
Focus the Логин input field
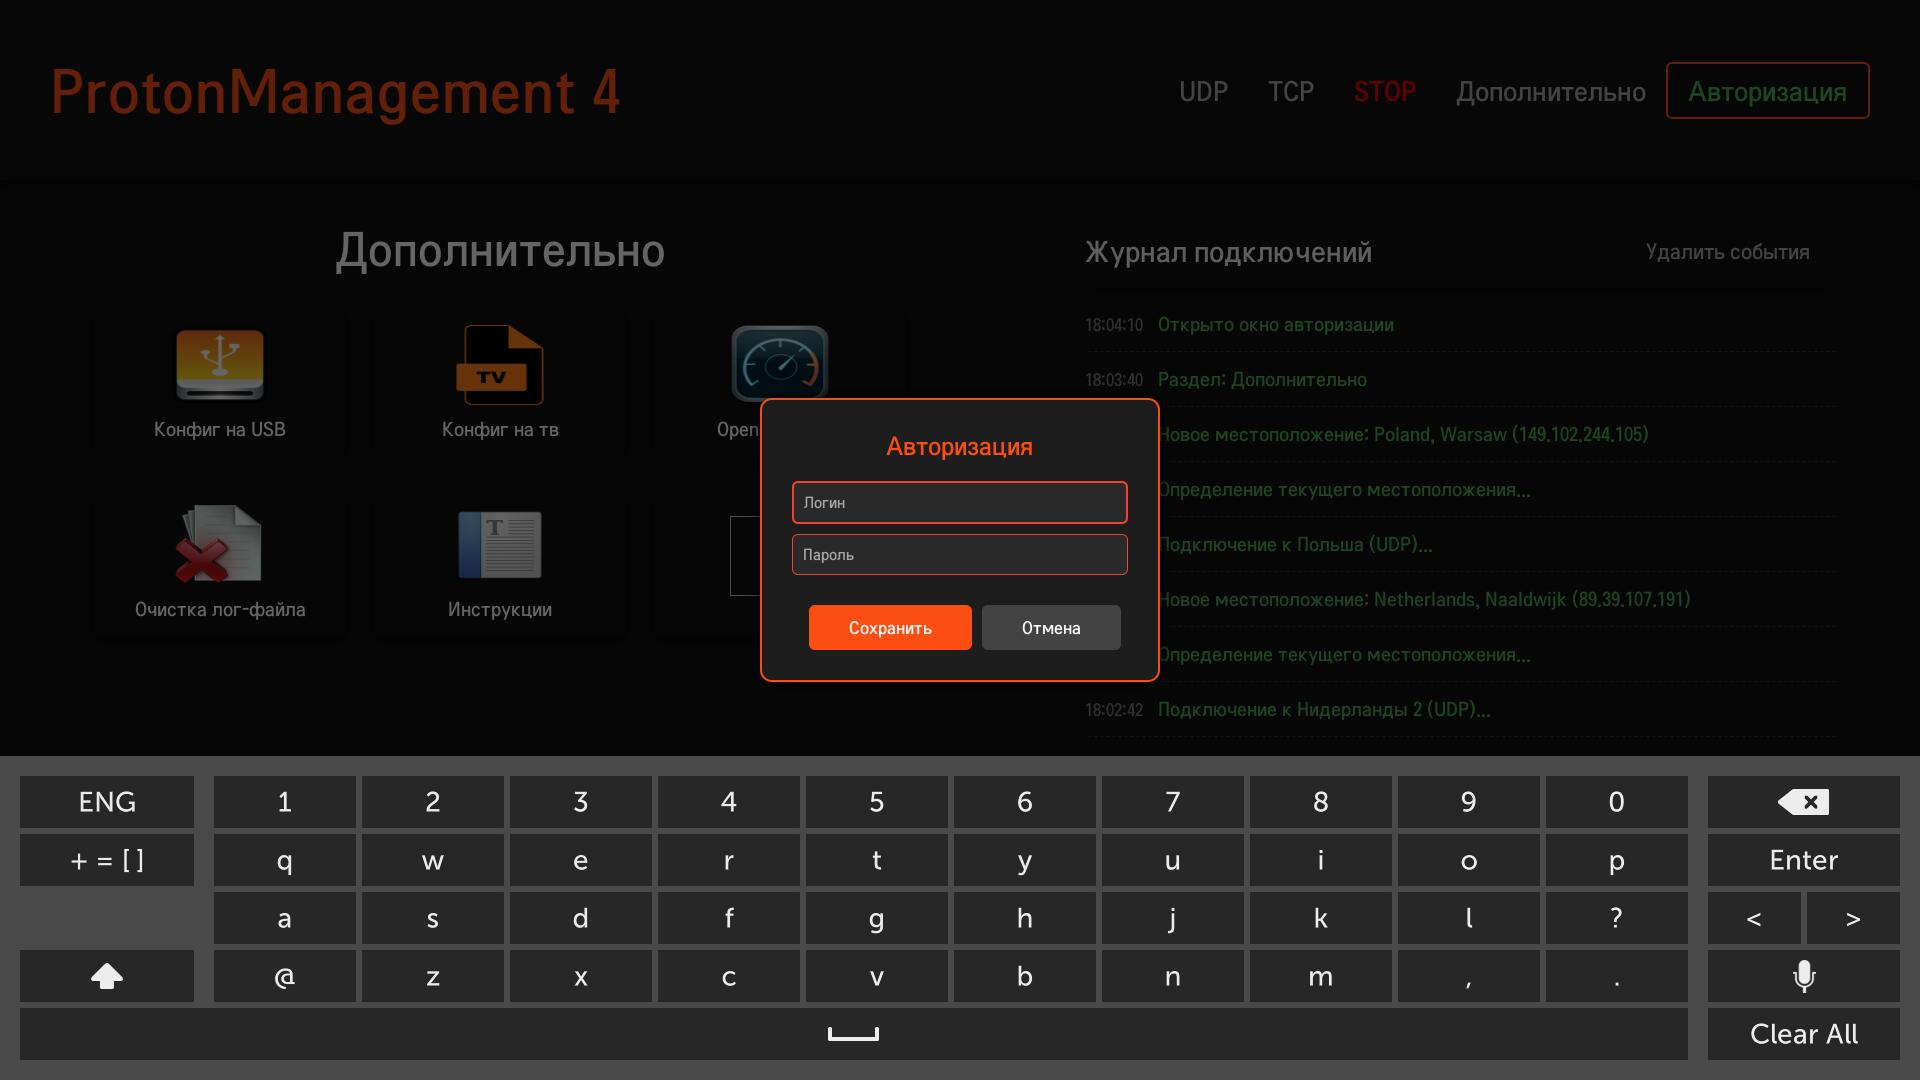[x=960, y=502]
